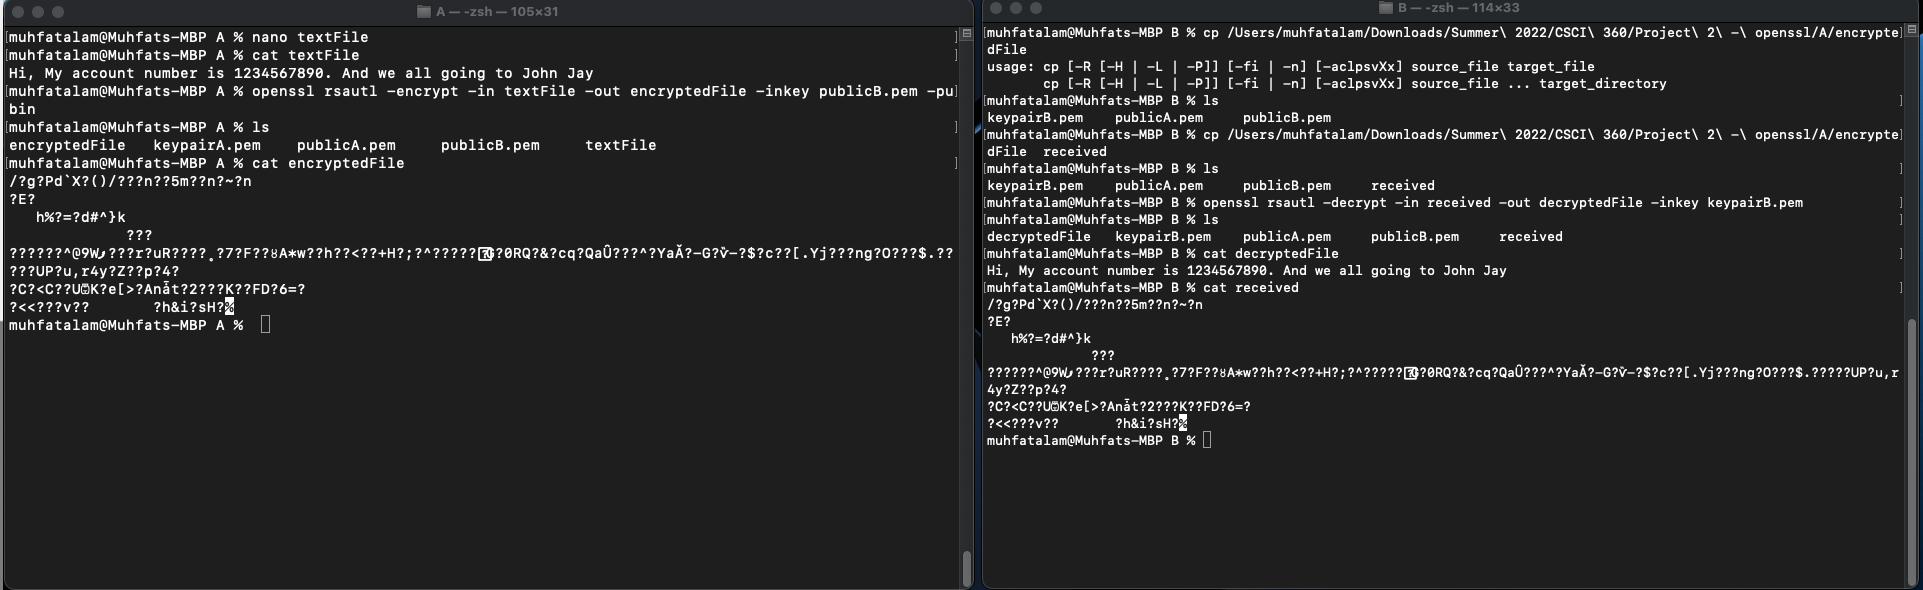Click the 'B — -zsh — 114×33' title text
The width and height of the screenshot is (1923, 590).
(x=1459, y=8)
